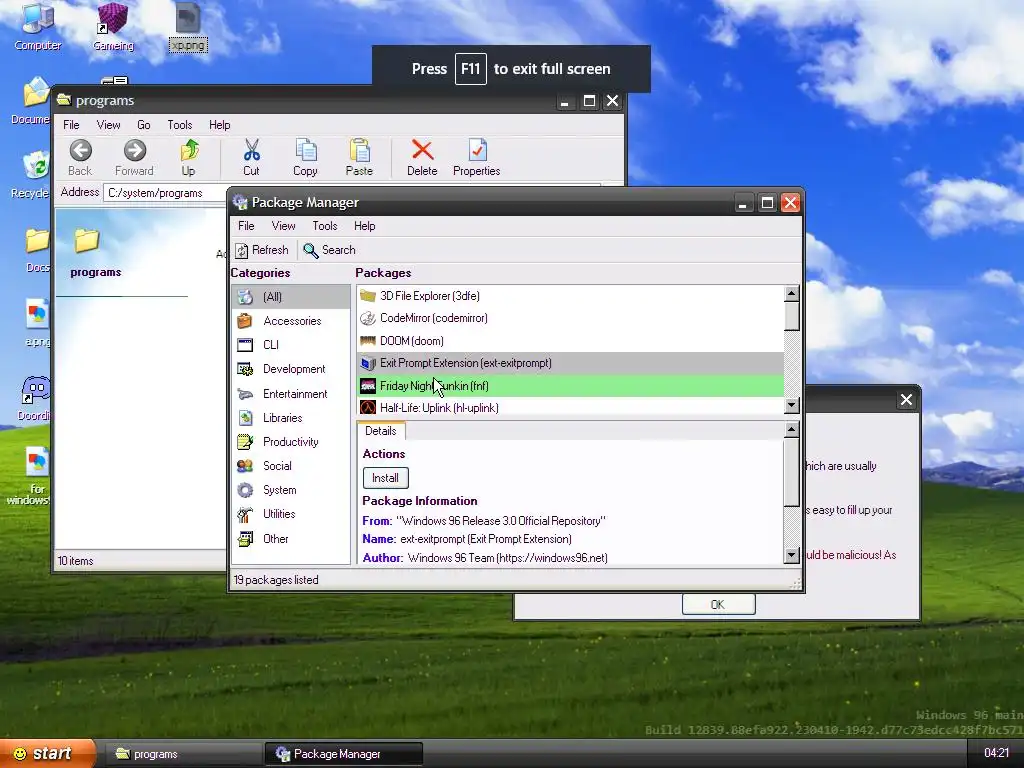1024x768 pixels.
Task: Select the Development category
Action: [291, 369]
